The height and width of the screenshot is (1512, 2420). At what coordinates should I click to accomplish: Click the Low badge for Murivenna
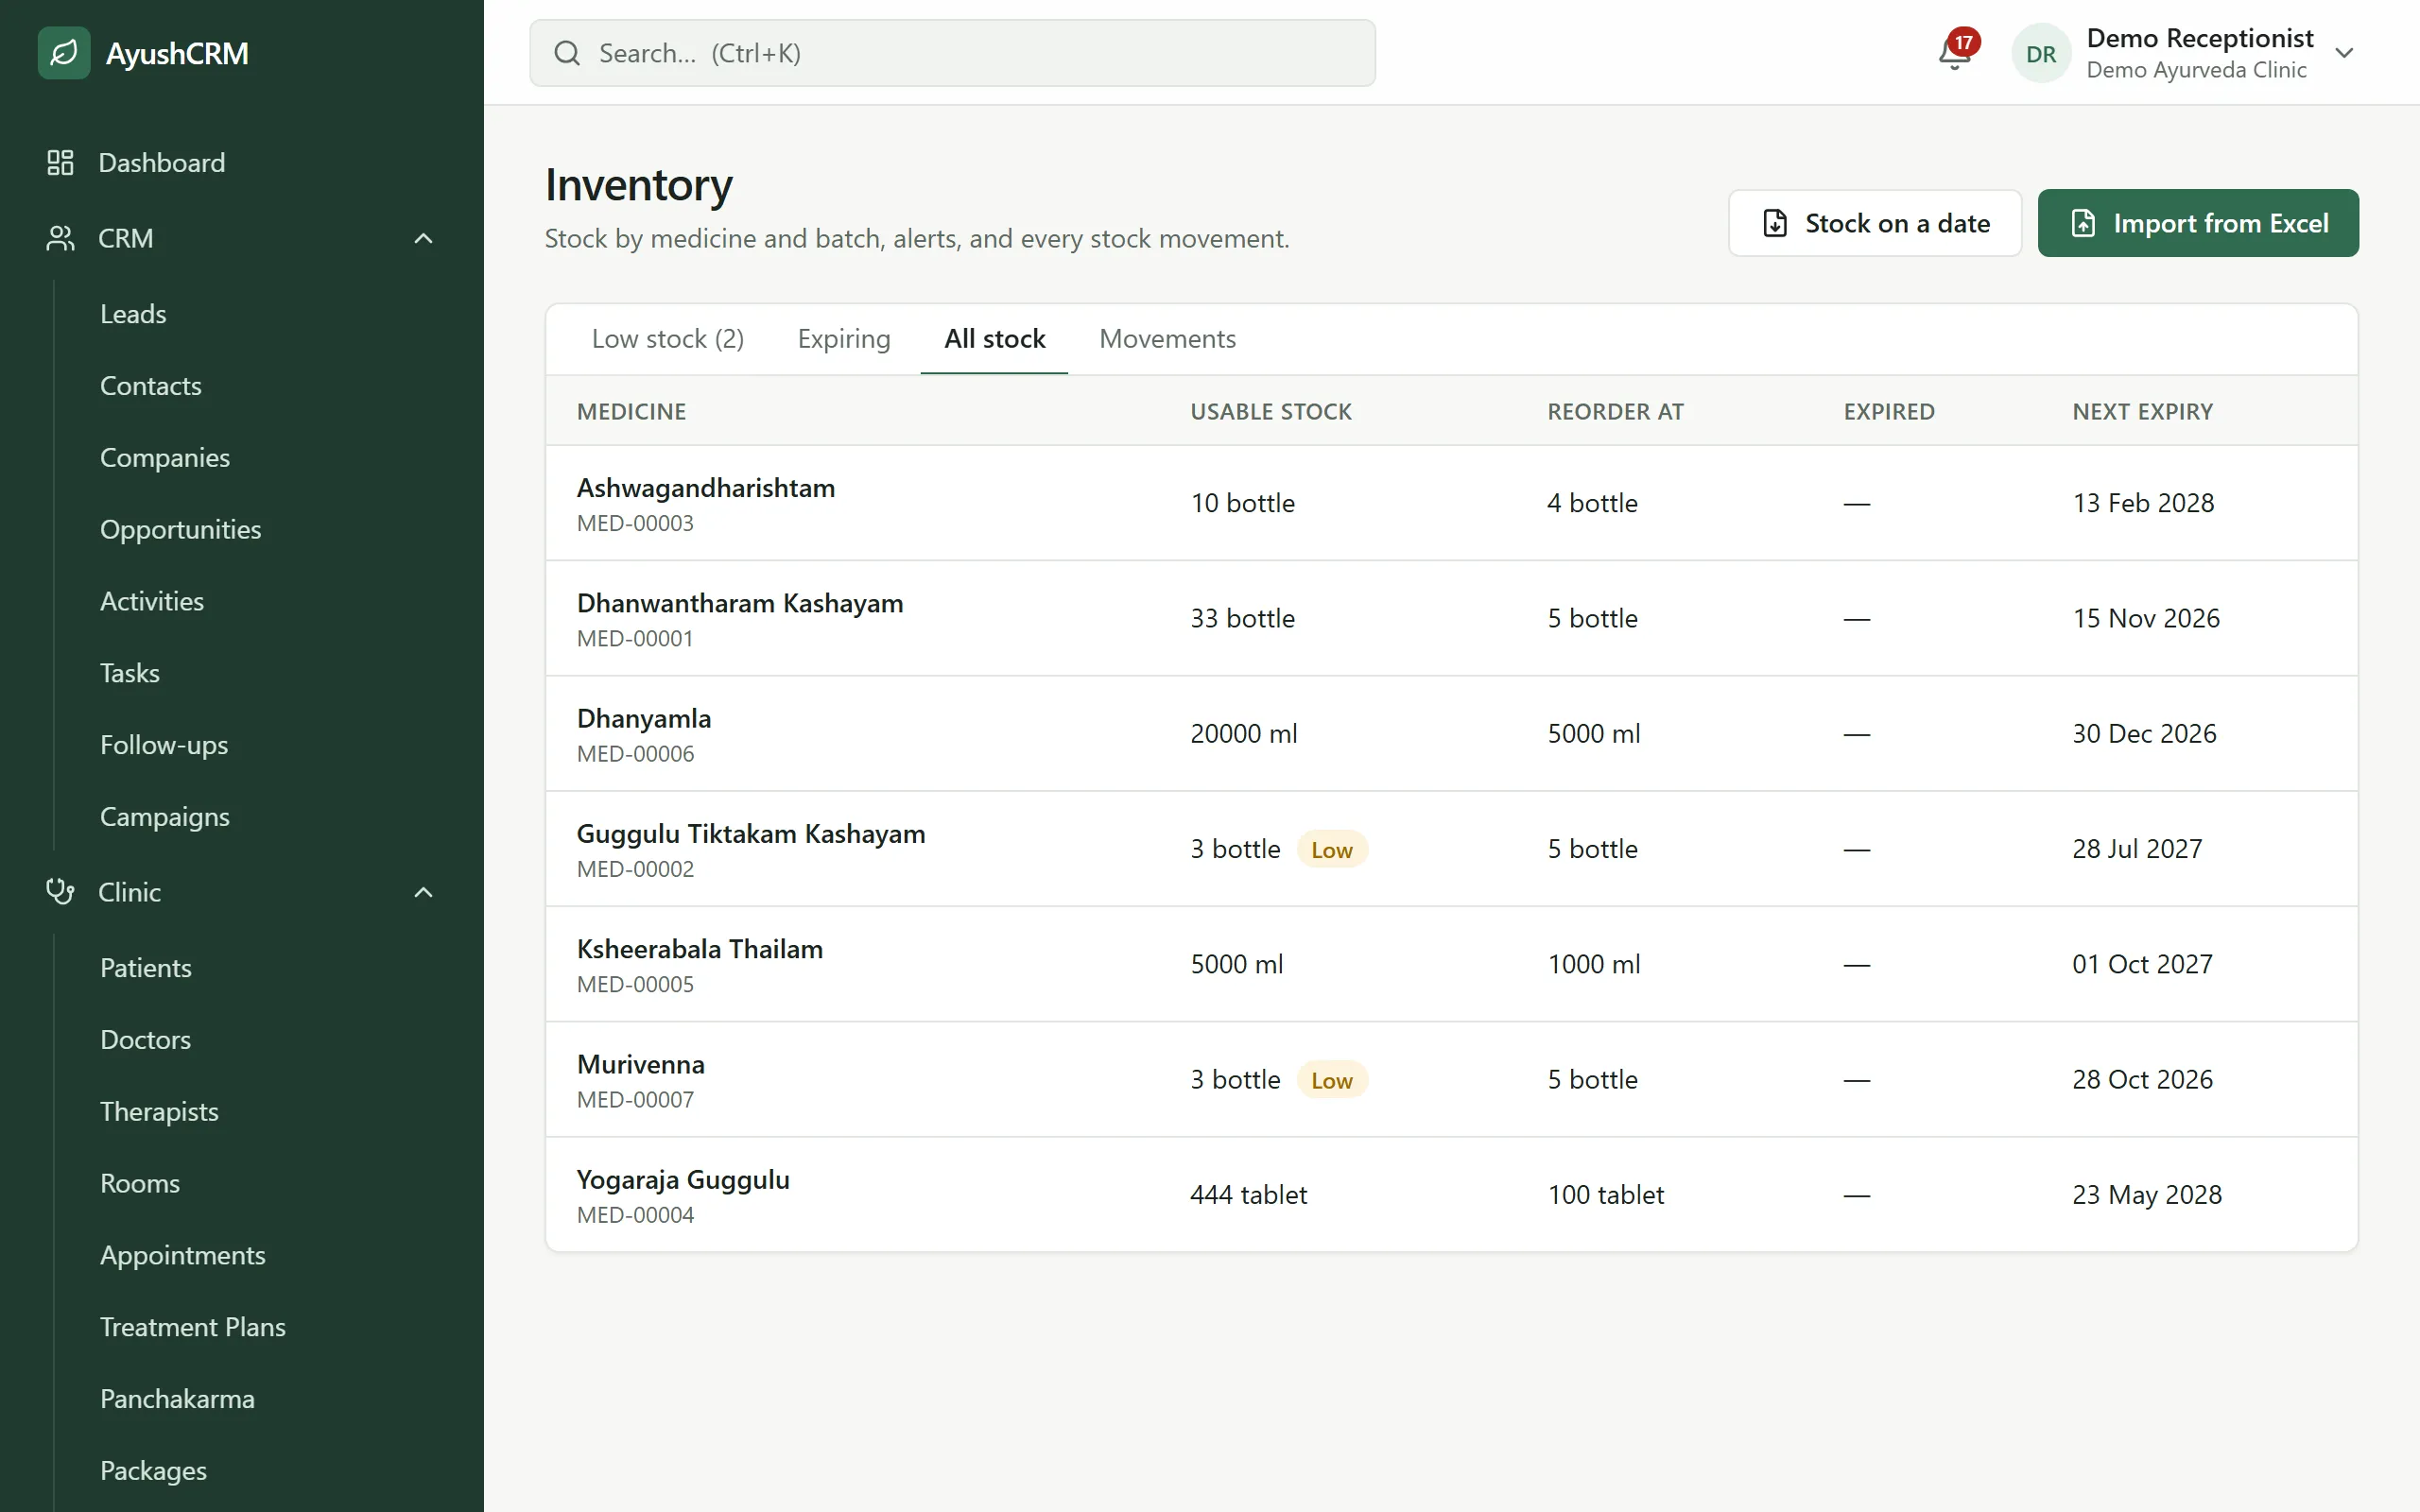(x=1331, y=1080)
